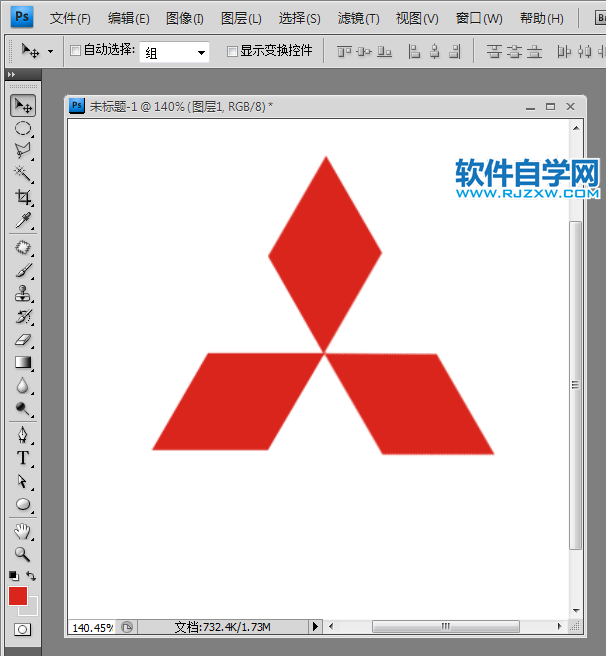Distribute bottom edges of layers
The width and height of the screenshot is (606, 656).
534,52
